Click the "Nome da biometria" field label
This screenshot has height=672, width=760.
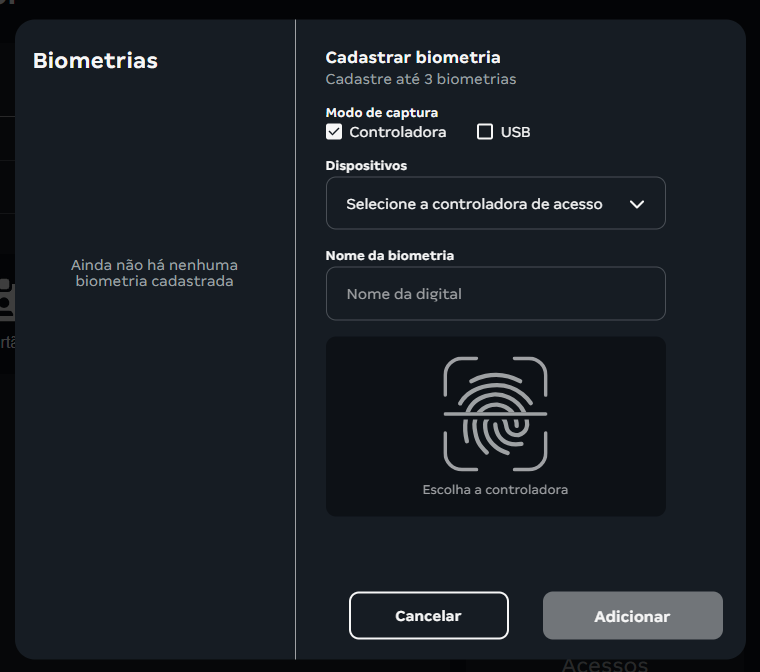(389, 256)
